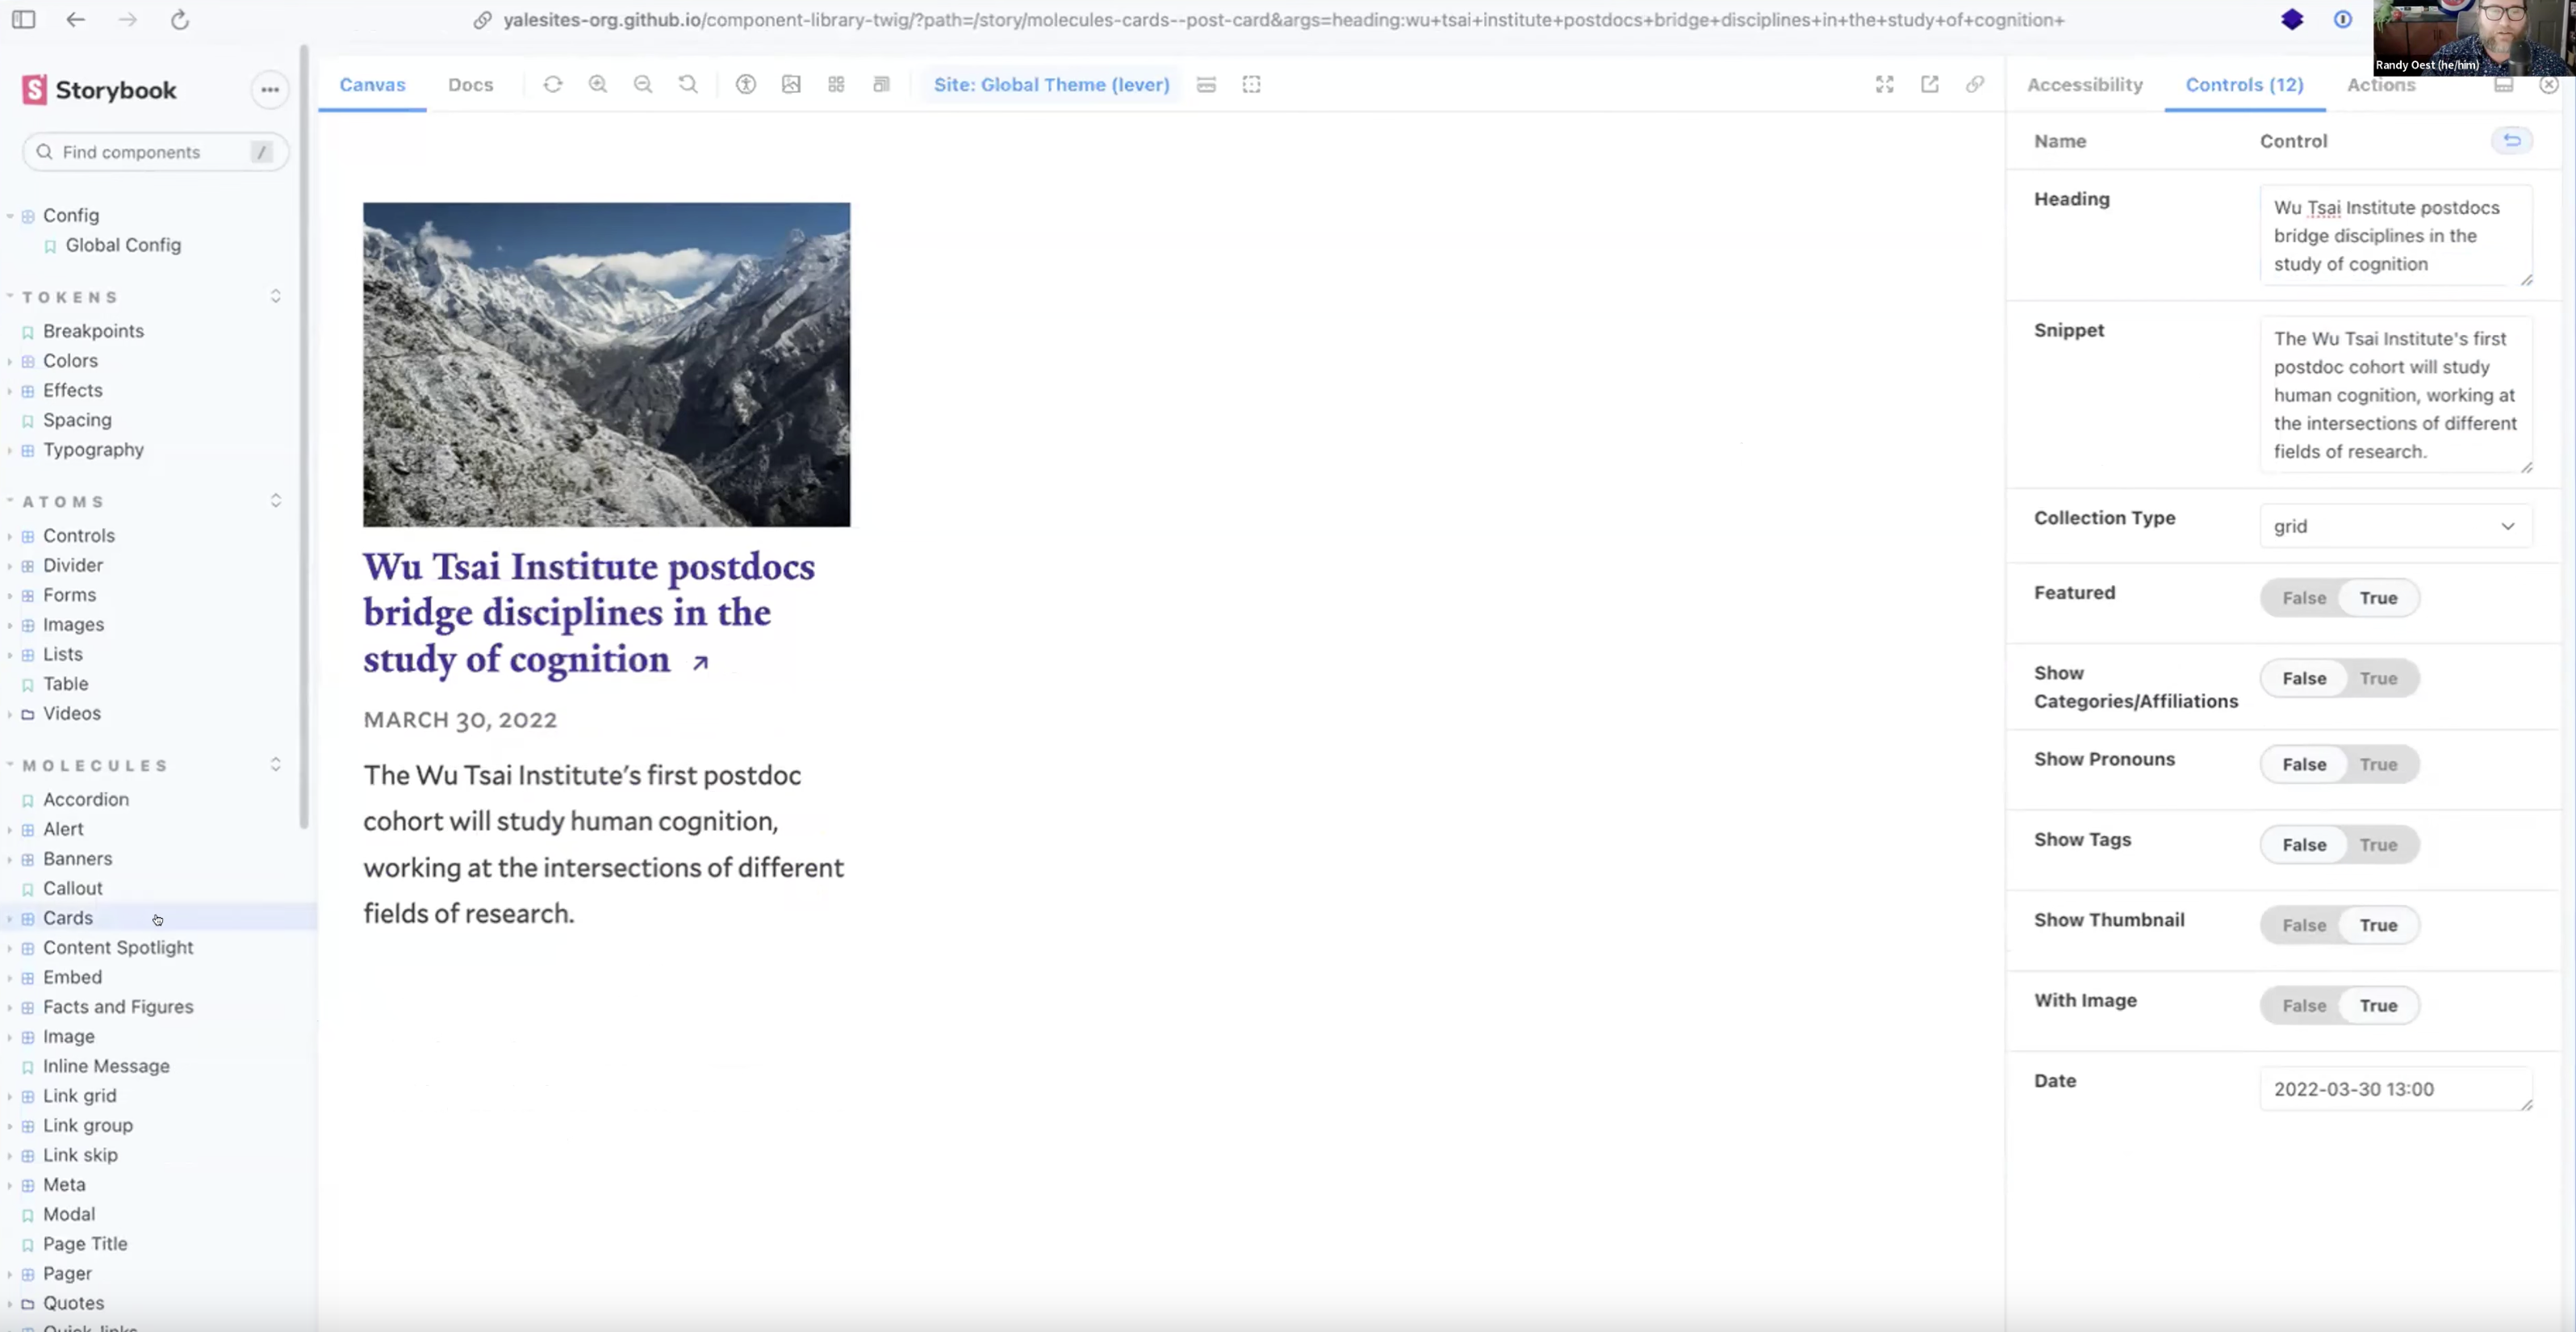Toggle the grid background icon
This screenshot has width=2576, height=1332.
click(x=836, y=85)
